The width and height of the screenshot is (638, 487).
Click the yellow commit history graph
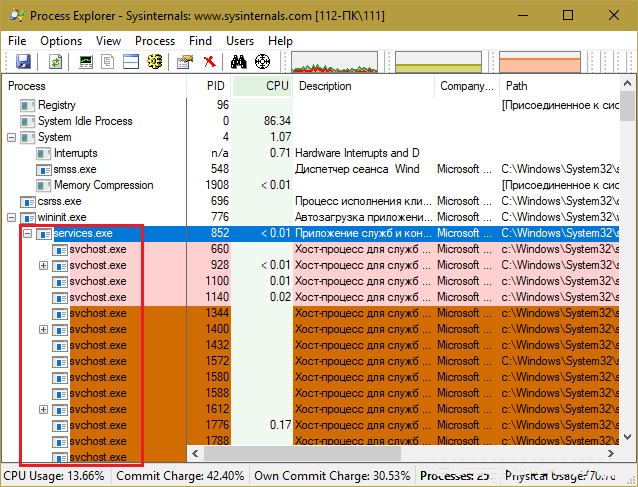(438, 62)
